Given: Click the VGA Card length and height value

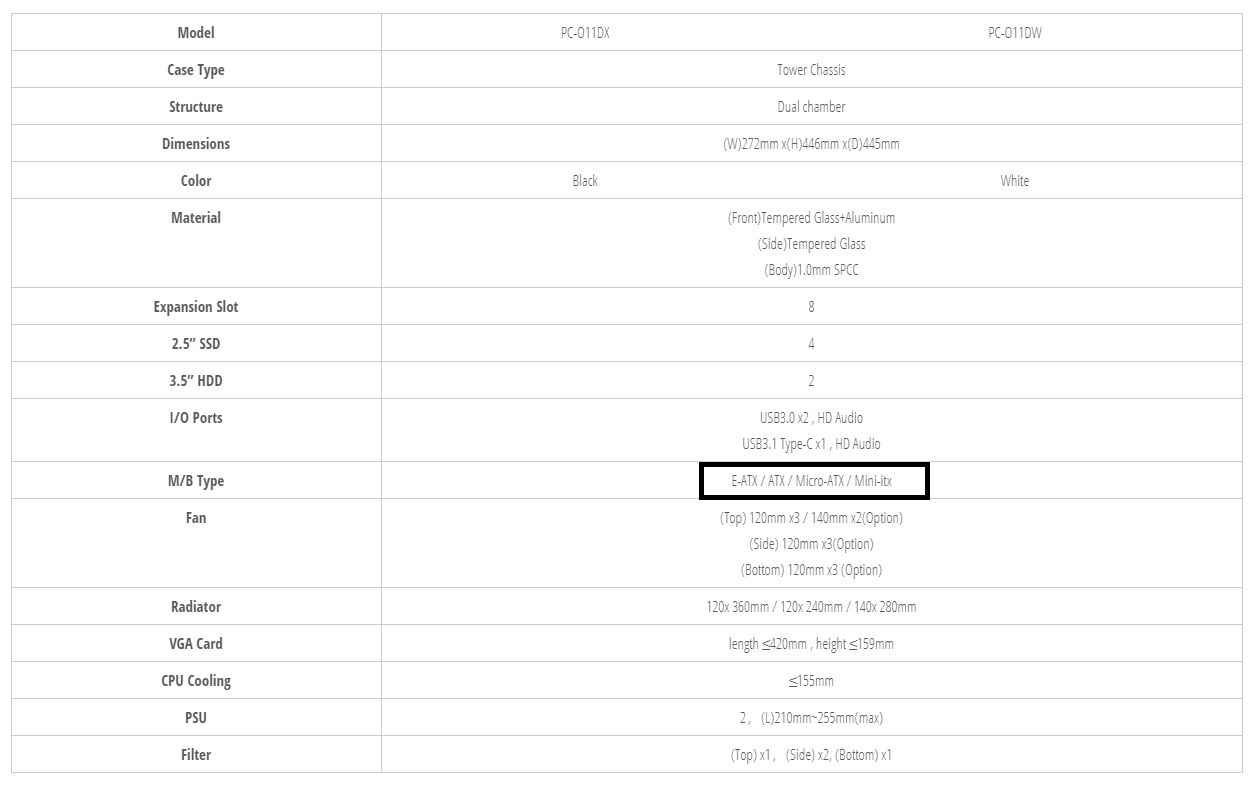Looking at the screenshot, I should [x=811, y=644].
